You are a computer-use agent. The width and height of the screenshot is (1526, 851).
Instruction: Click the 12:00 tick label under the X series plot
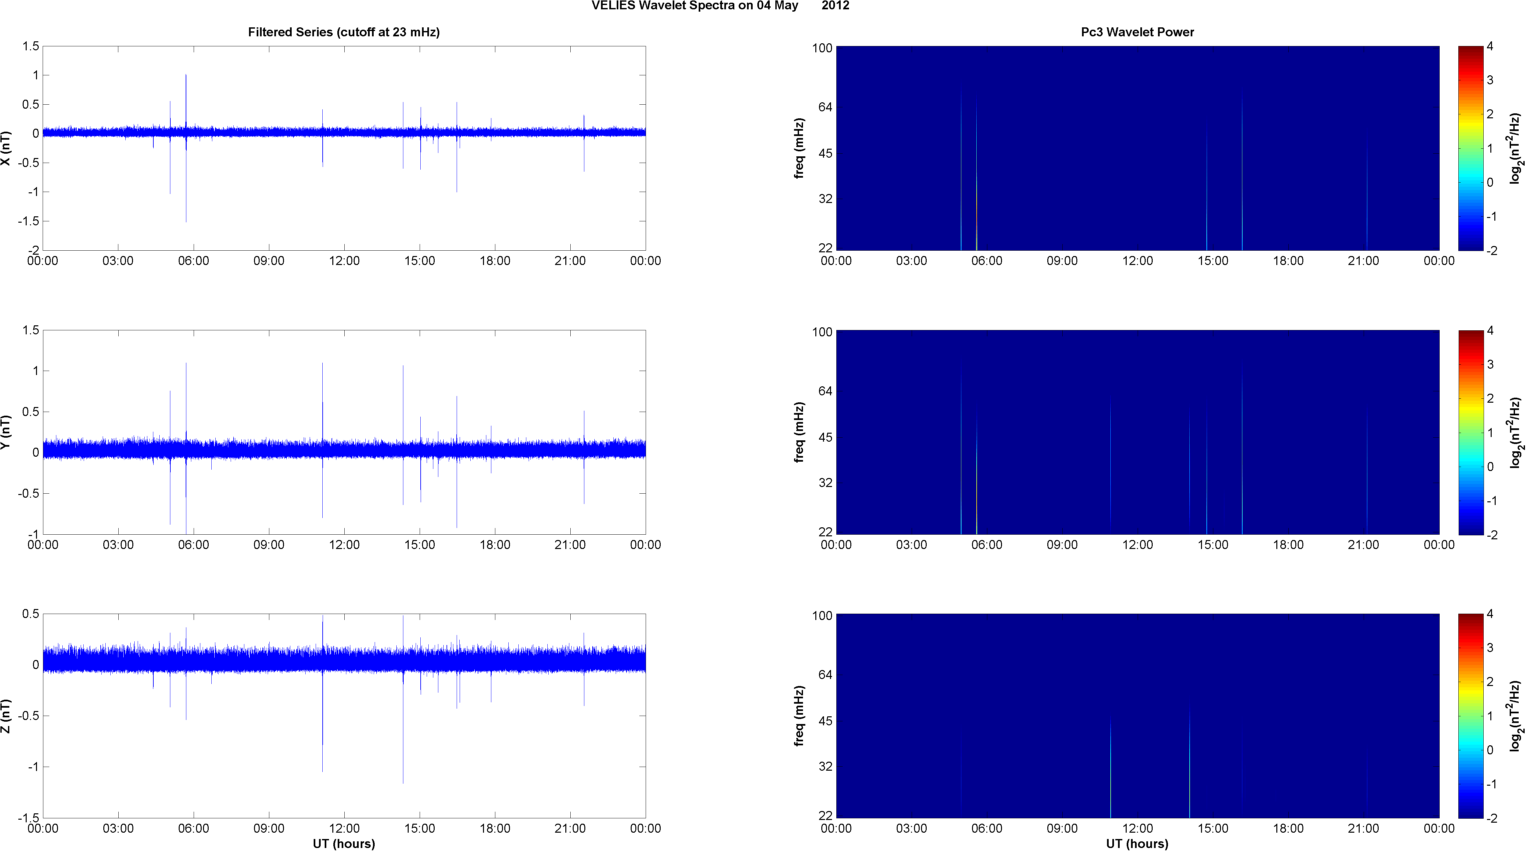tap(344, 261)
